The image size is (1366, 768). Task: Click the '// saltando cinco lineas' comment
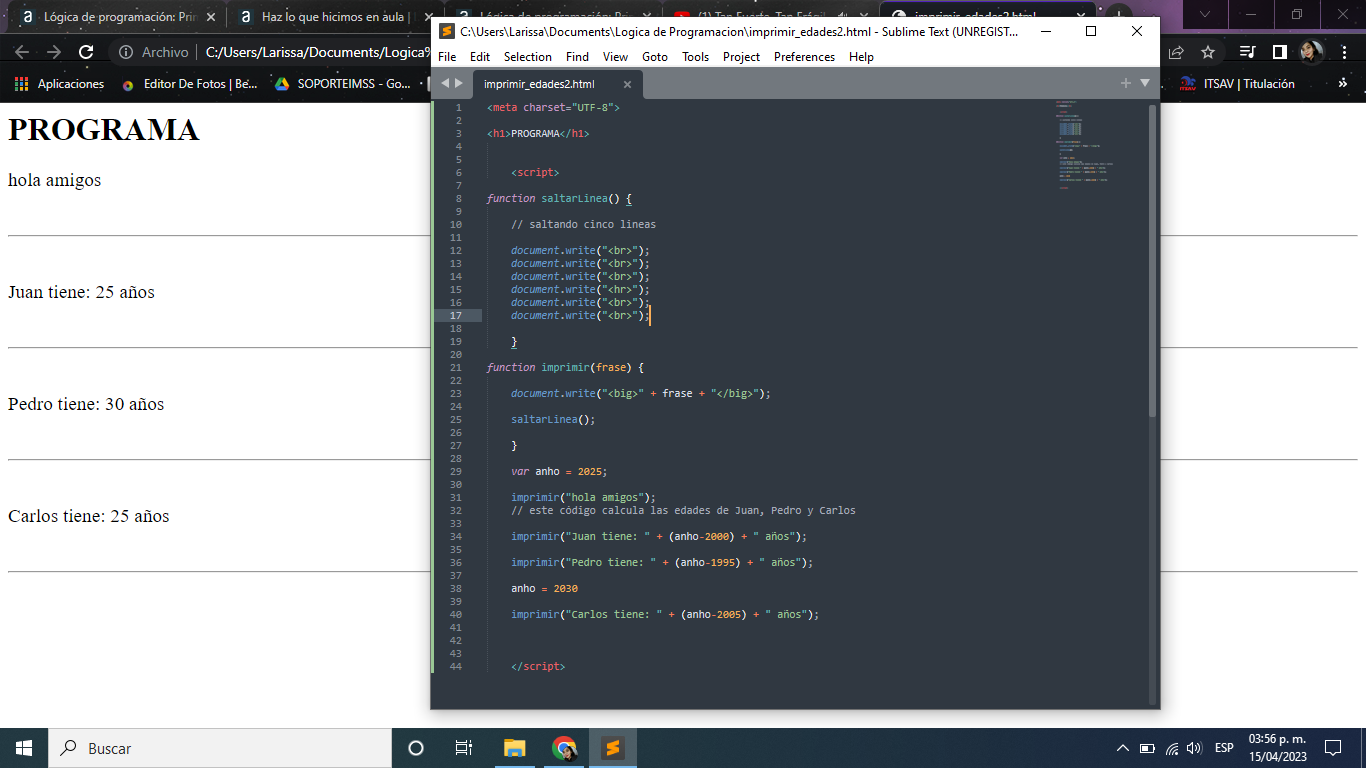click(583, 224)
